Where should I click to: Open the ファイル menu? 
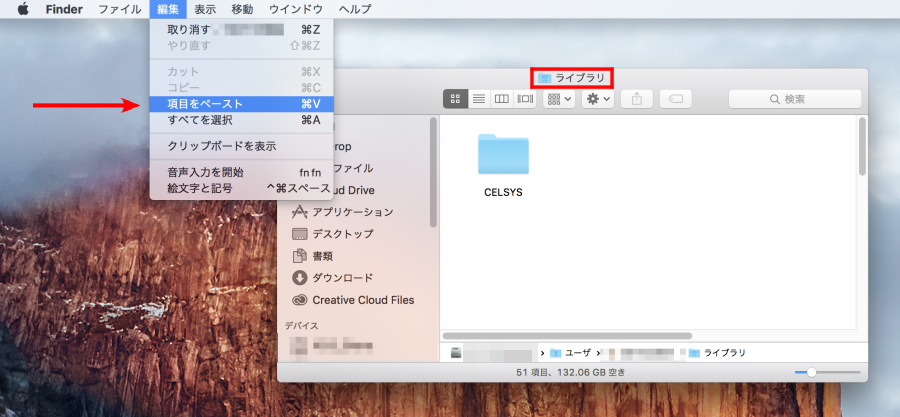119,9
